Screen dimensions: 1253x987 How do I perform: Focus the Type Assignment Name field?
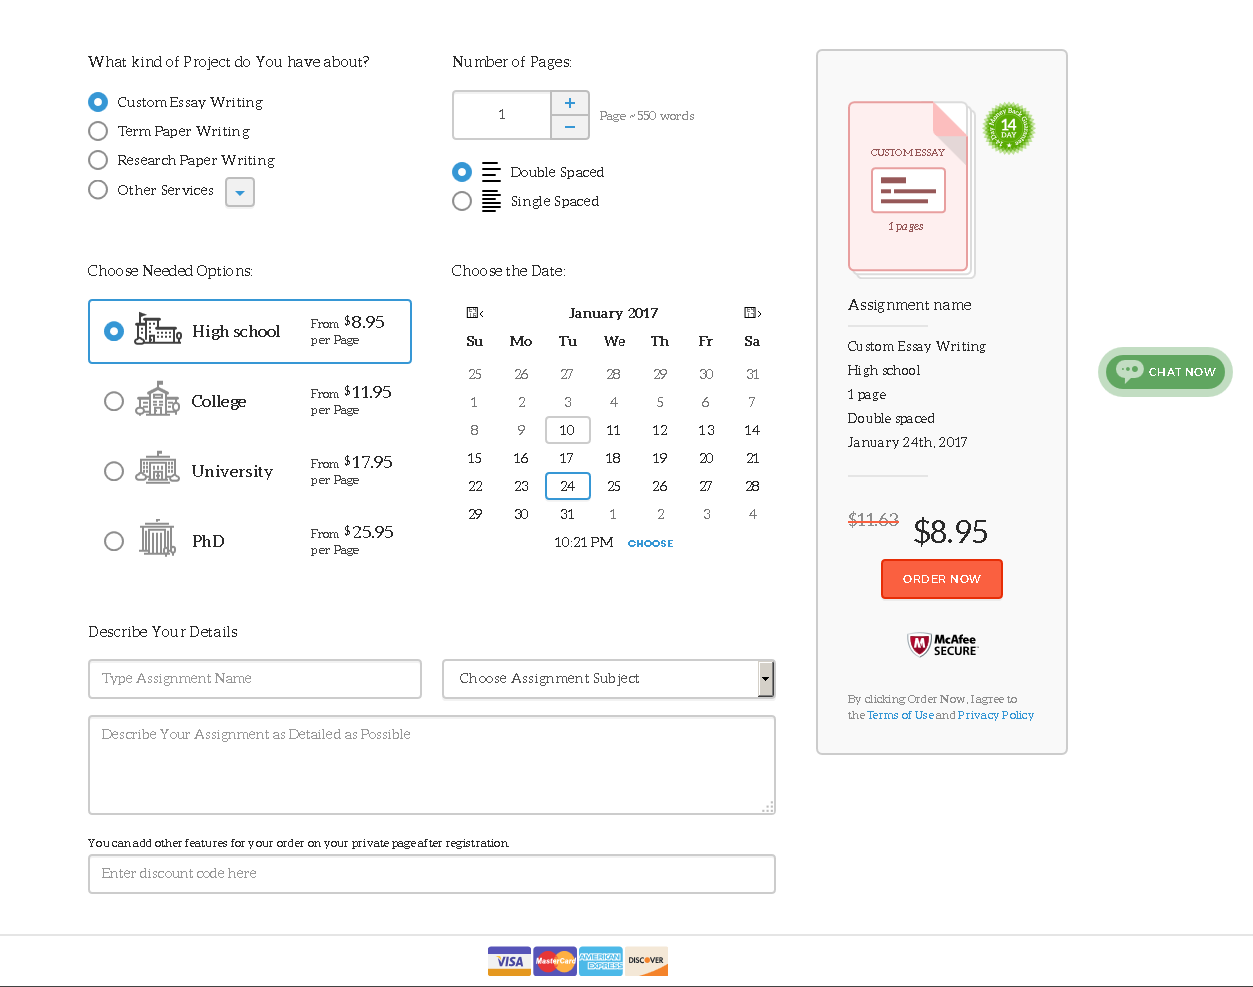(255, 679)
